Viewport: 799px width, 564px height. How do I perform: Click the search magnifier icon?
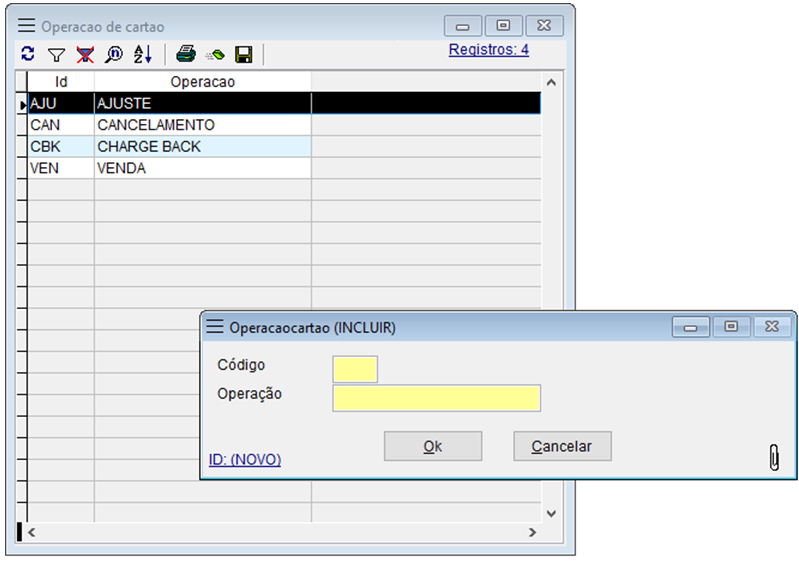click(x=114, y=55)
